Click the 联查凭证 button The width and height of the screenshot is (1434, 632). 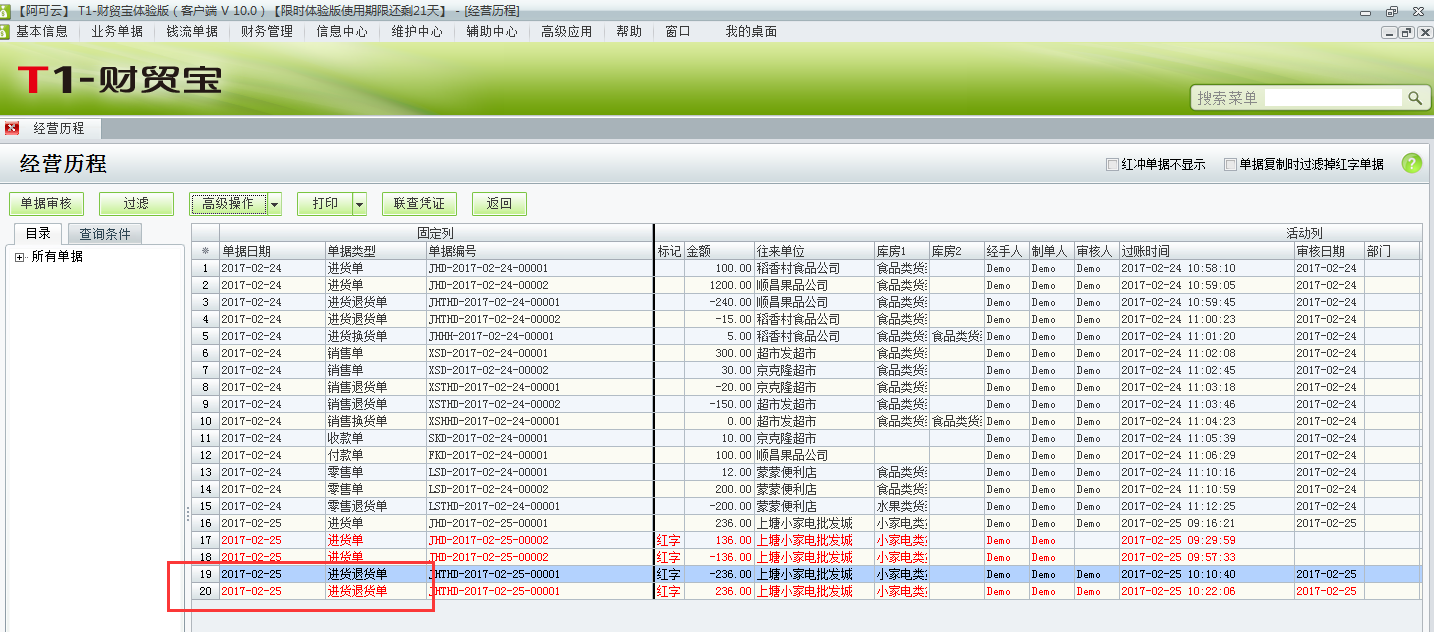pyautogui.click(x=418, y=203)
